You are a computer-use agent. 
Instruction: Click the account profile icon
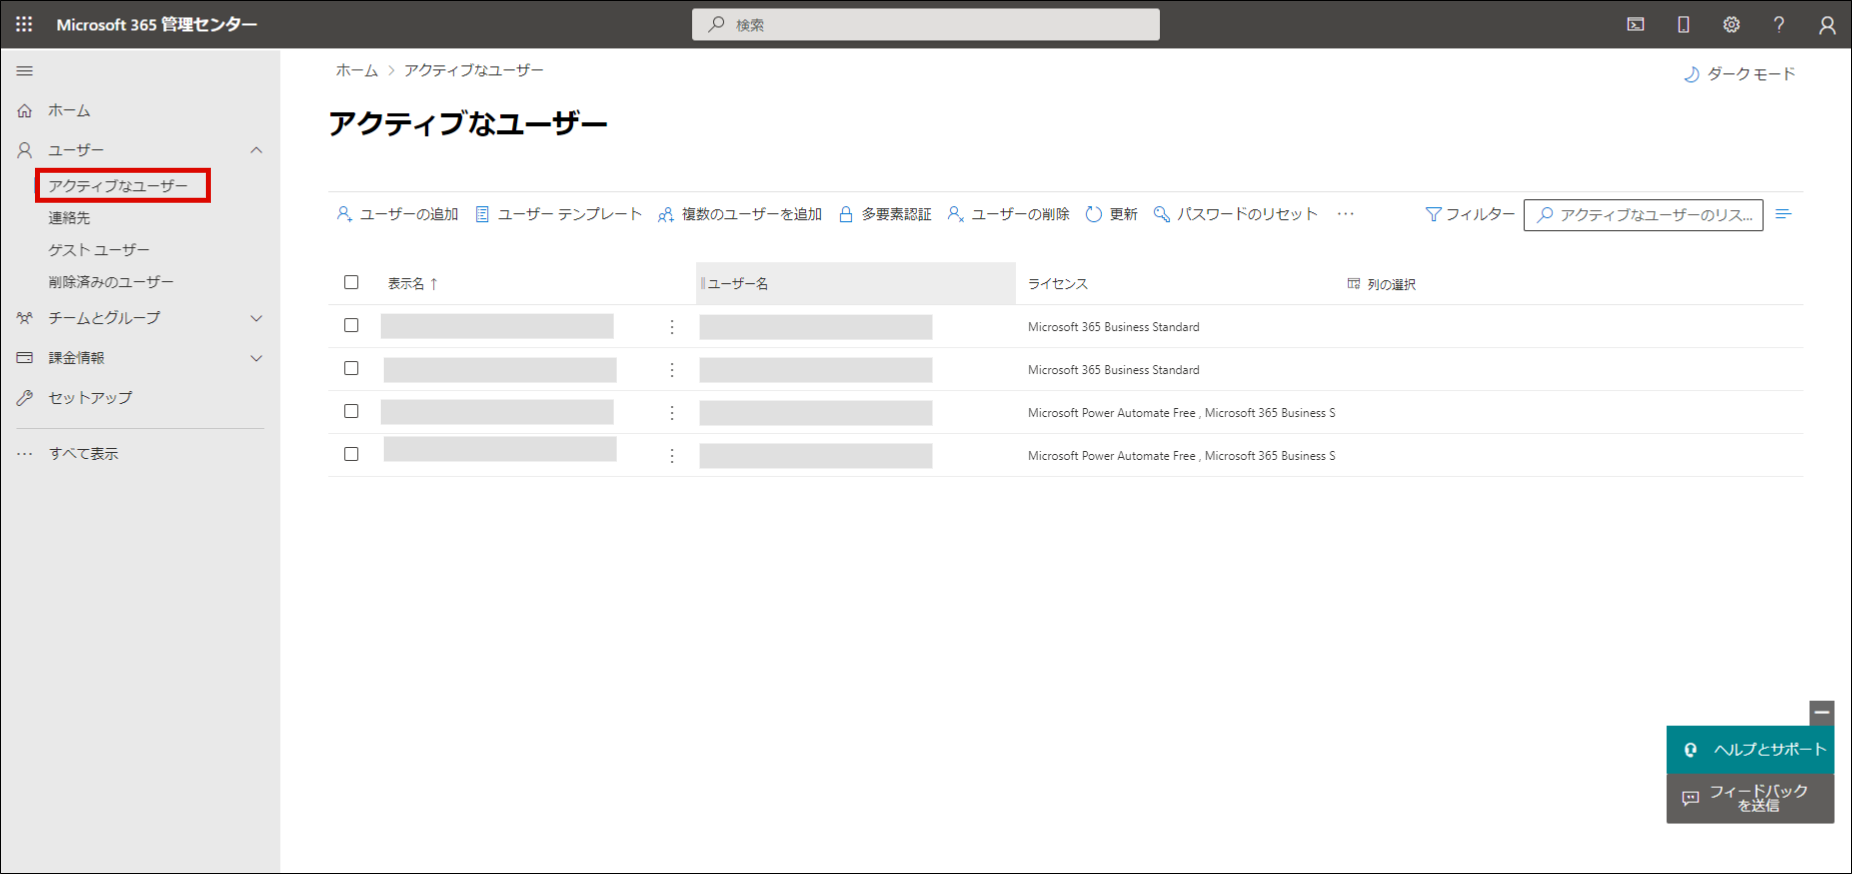pos(1826,25)
